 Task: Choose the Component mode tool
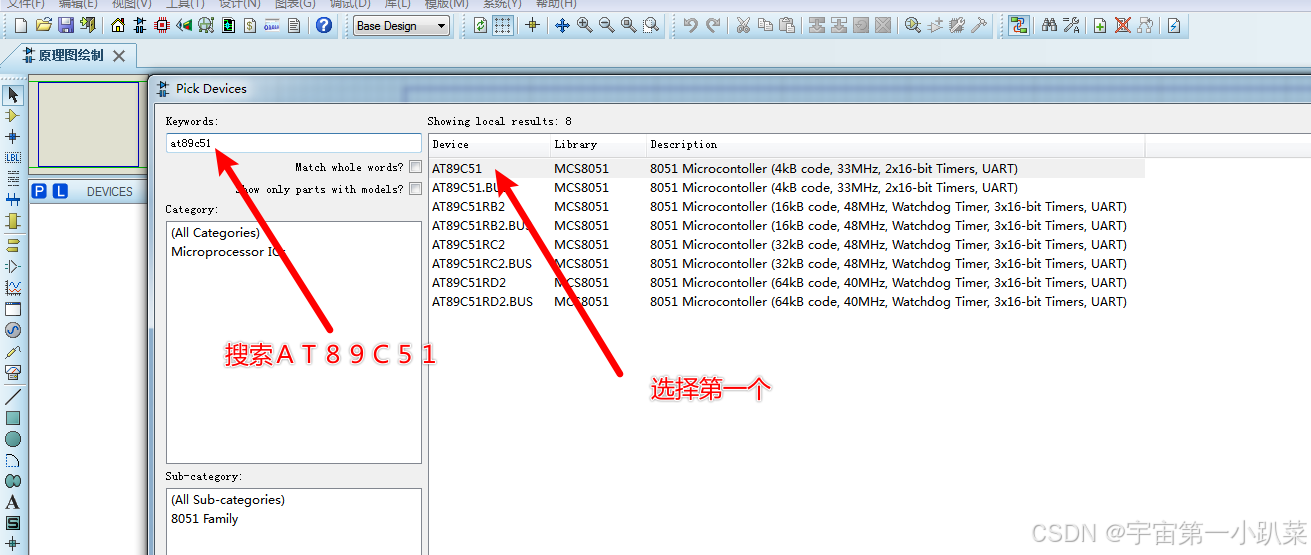(13, 116)
